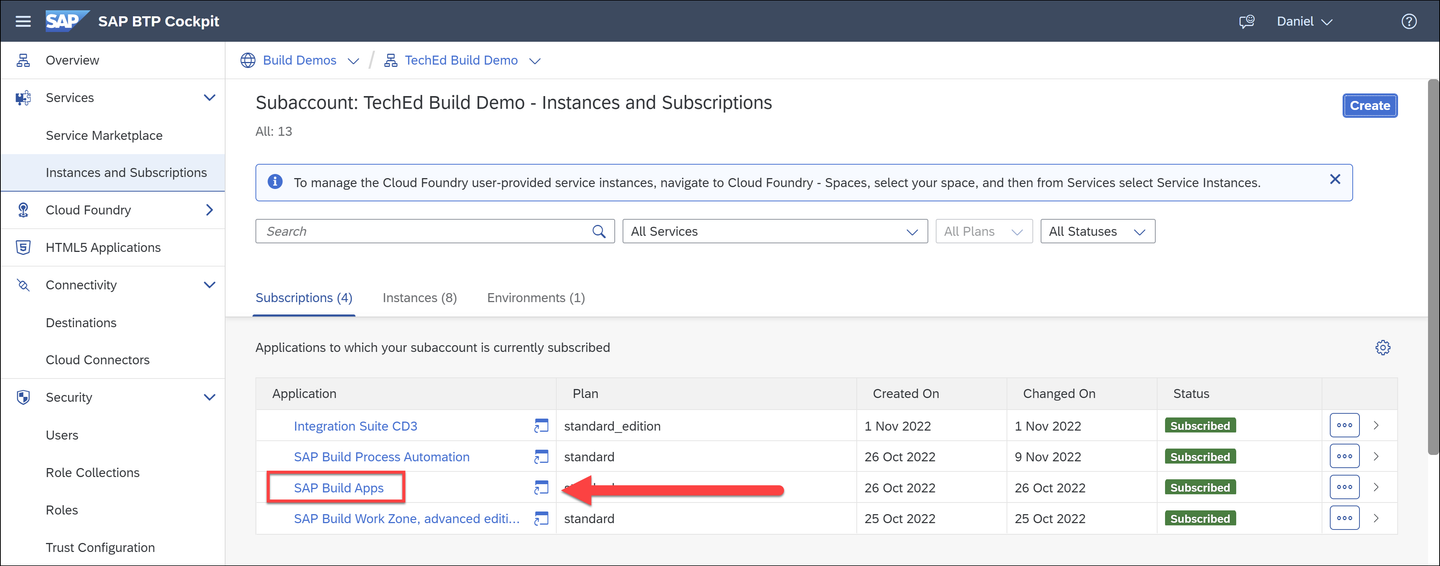The image size is (1440, 566).
Task: Click the subaccount icon beside TechEd Build Demo
Action: coord(391,60)
